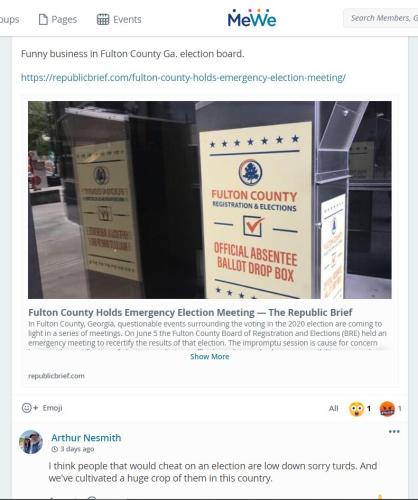Click the Search Members input field

pyautogui.click(x=381, y=18)
